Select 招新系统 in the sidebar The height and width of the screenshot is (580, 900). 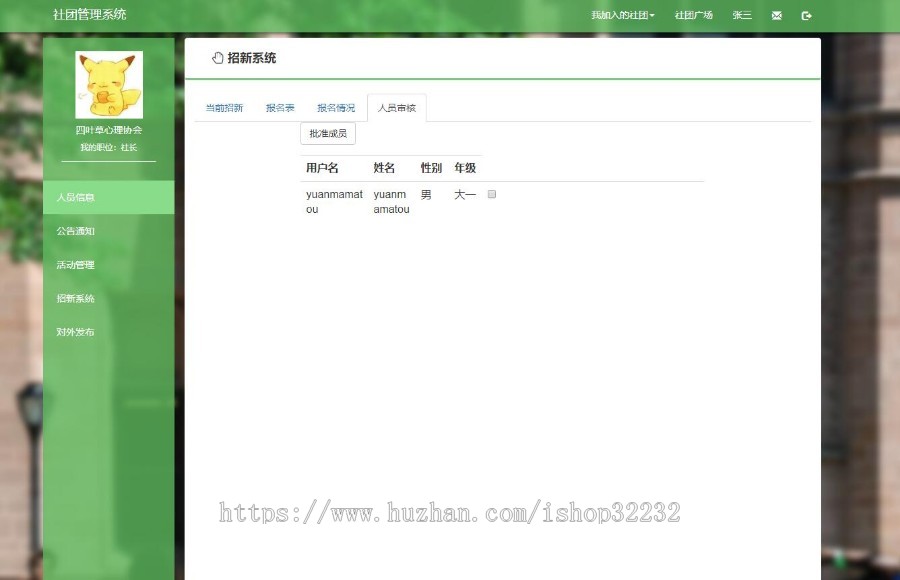[x=74, y=298]
